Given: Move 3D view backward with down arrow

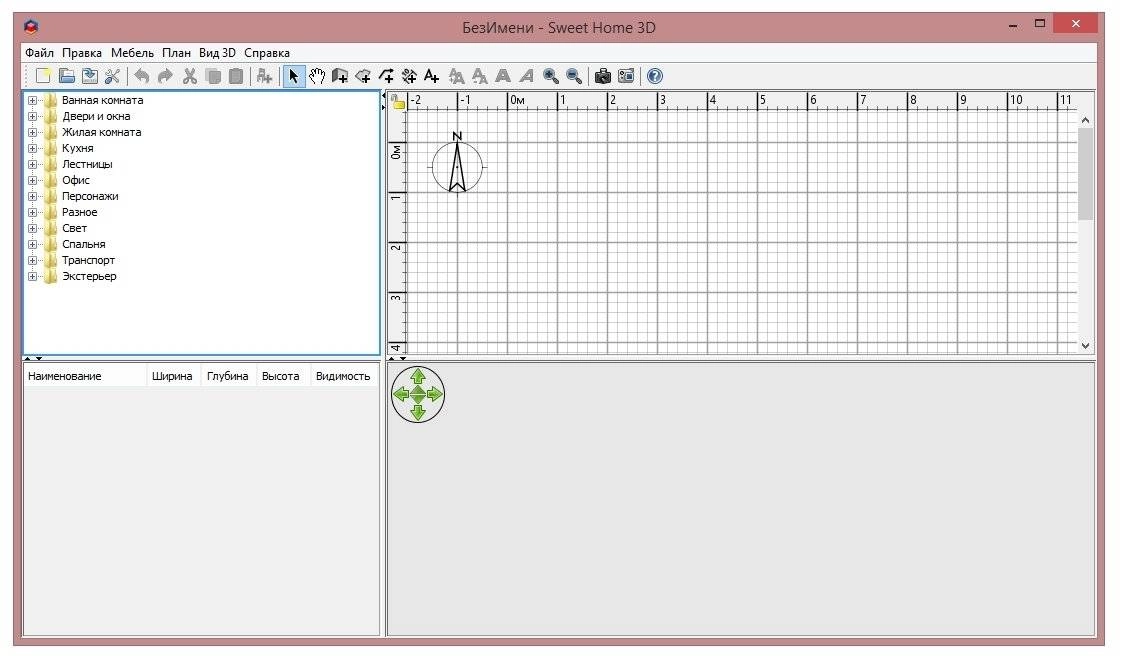Looking at the screenshot, I should (x=419, y=412).
